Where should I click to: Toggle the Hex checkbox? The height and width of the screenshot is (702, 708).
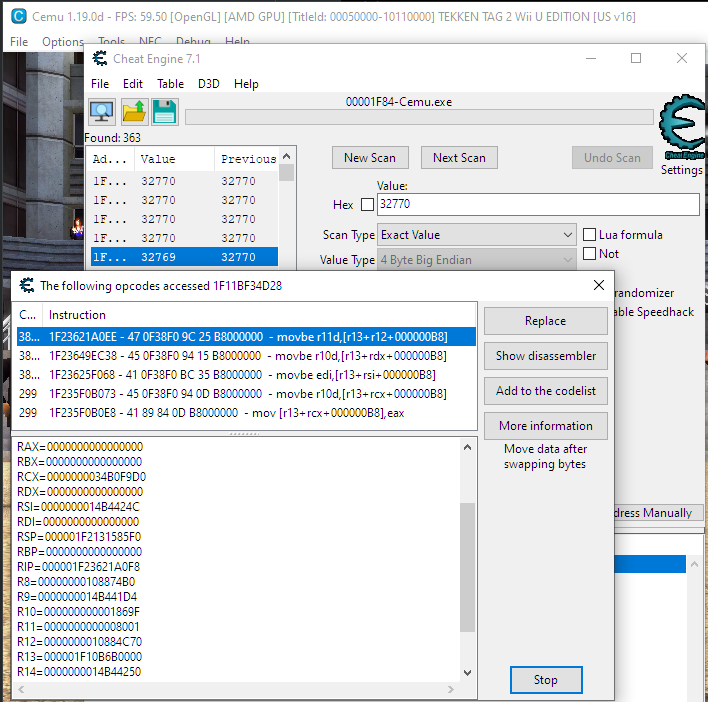pos(368,205)
